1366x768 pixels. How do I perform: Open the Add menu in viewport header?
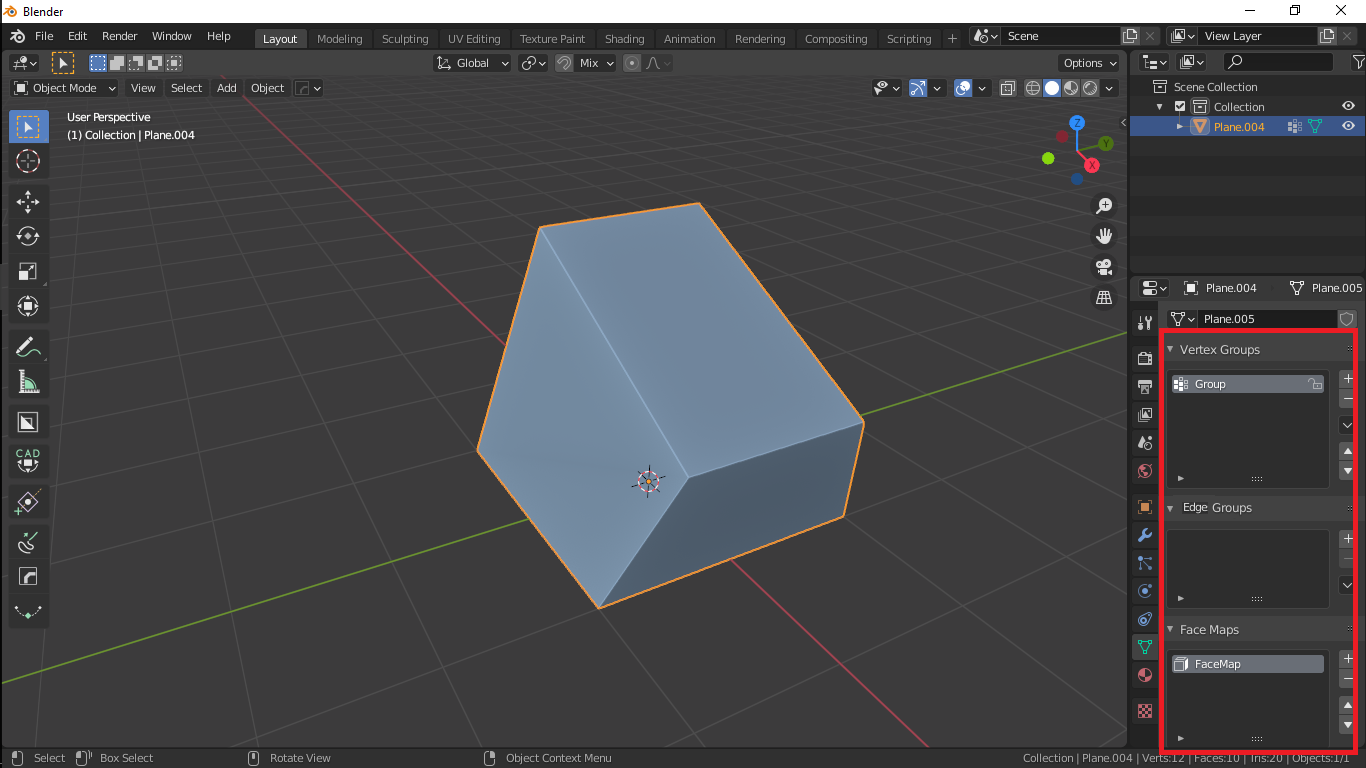click(227, 88)
